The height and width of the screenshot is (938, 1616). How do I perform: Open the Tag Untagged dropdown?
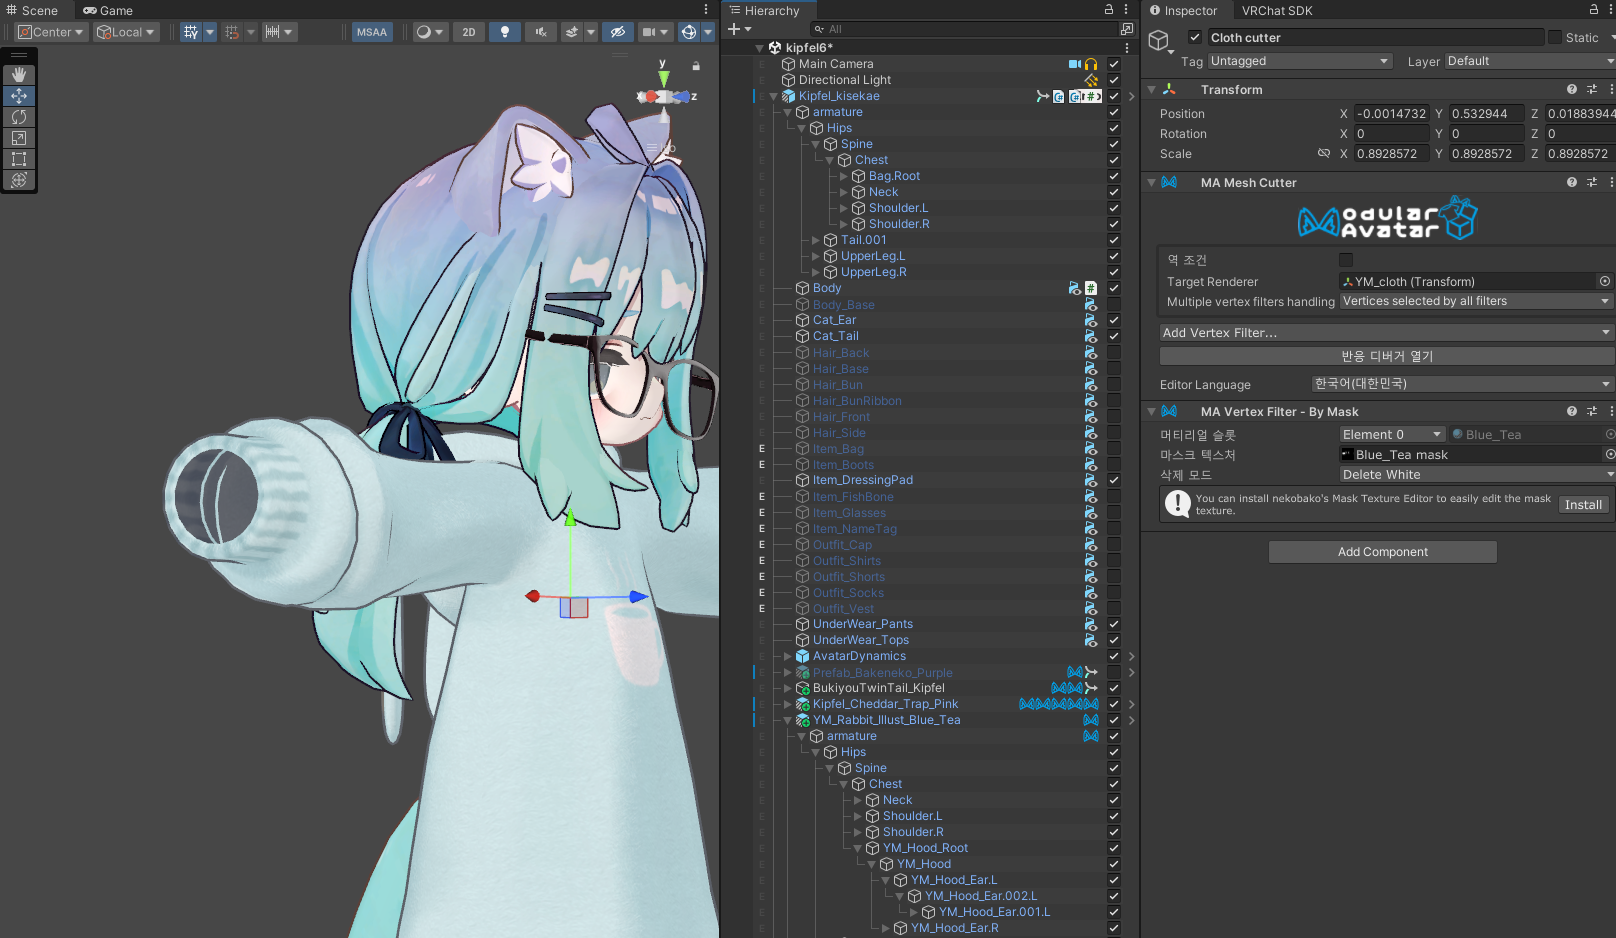click(1300, 61)
